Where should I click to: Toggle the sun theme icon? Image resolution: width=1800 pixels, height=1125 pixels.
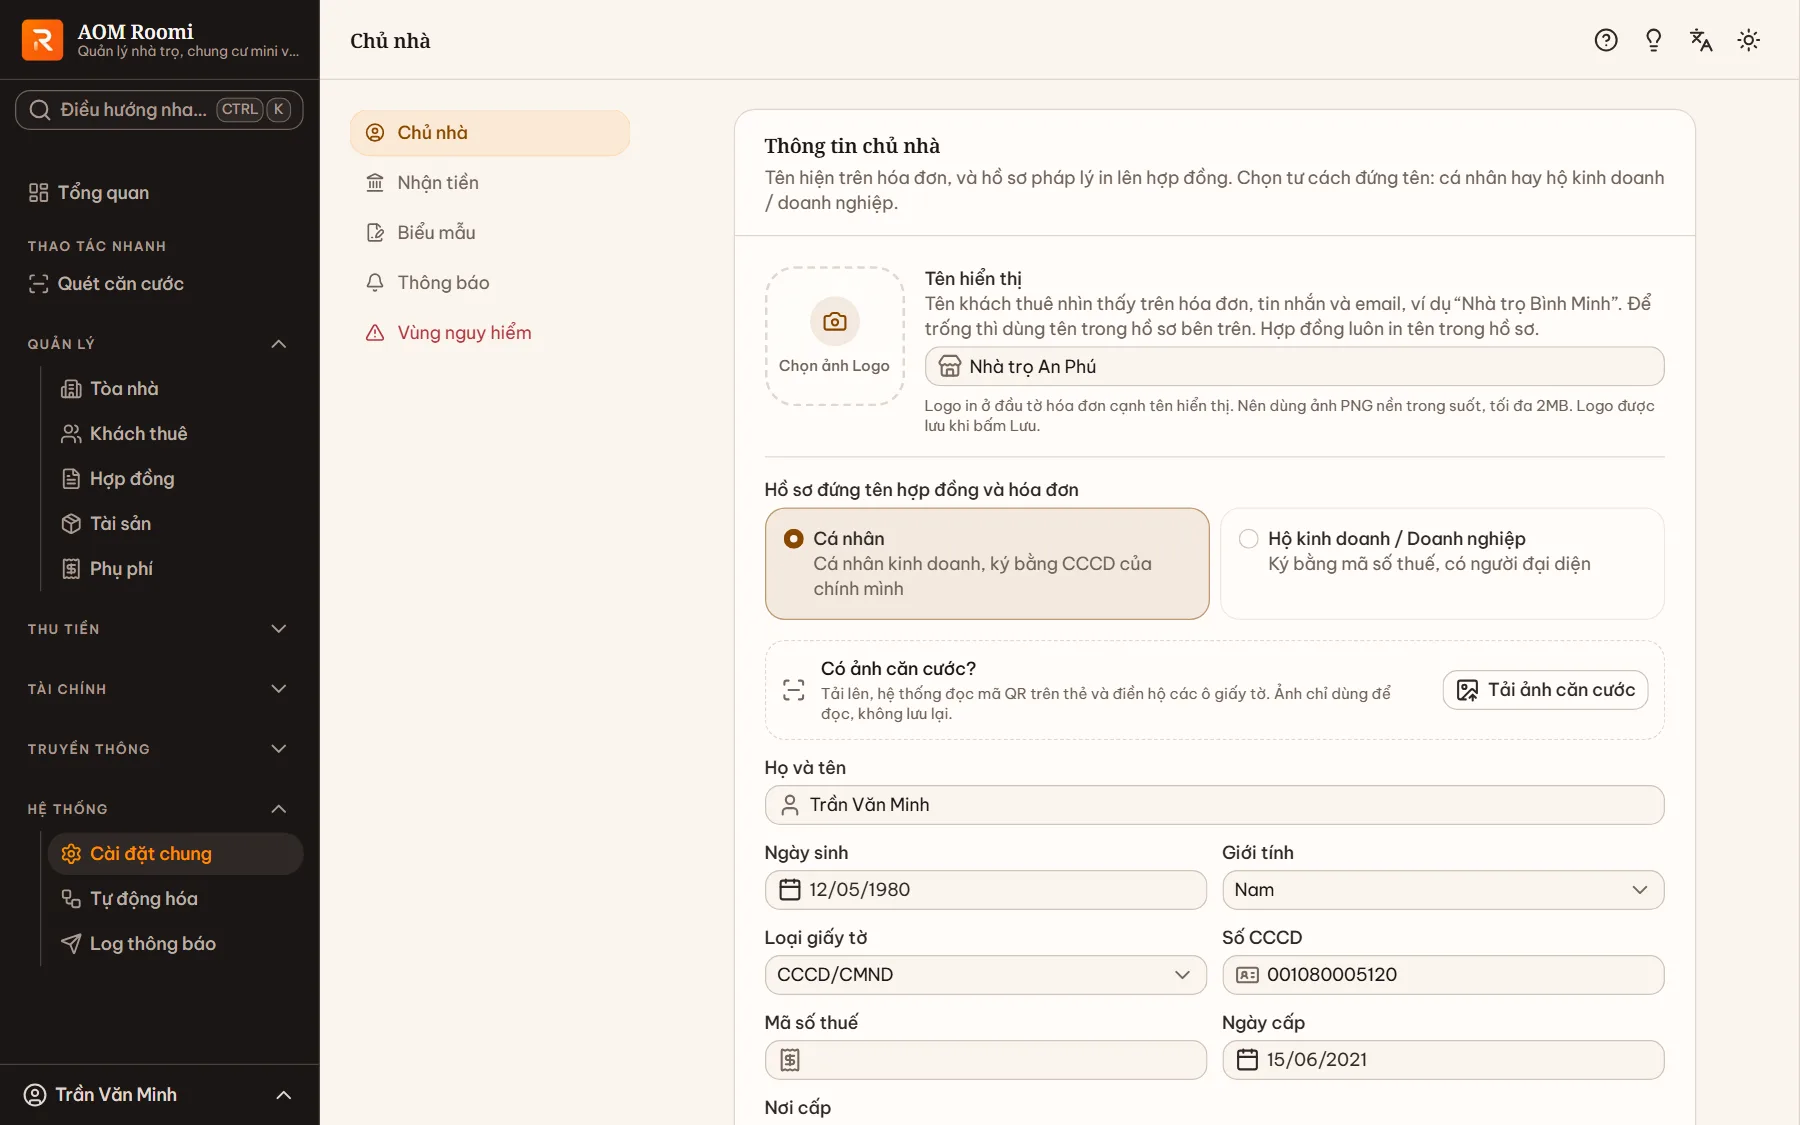click(x=1749, y=40)
